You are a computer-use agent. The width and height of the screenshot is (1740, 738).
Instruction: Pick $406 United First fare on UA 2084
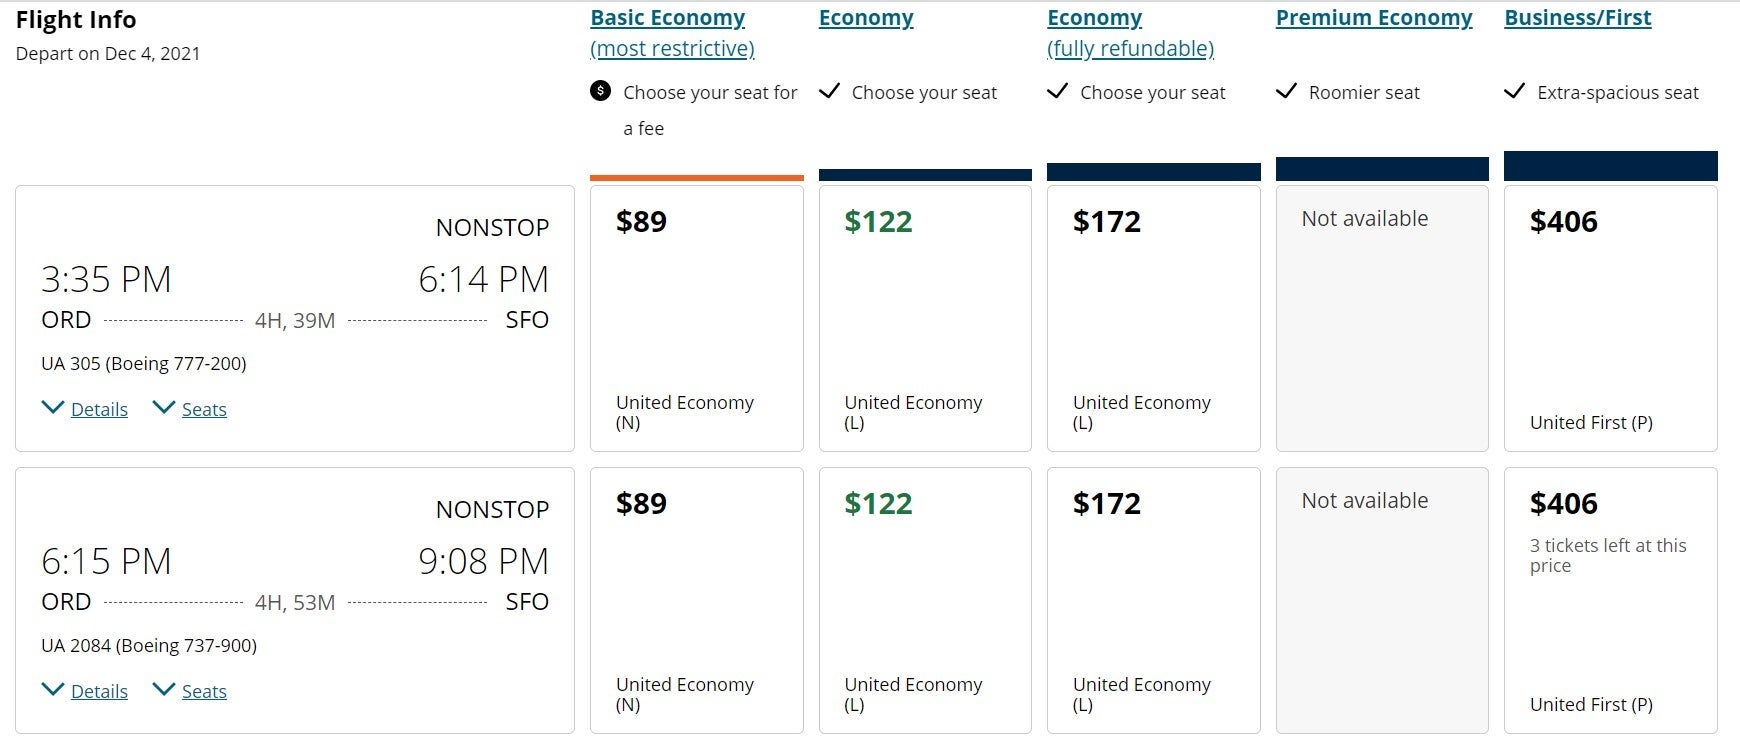[1610, 600]
